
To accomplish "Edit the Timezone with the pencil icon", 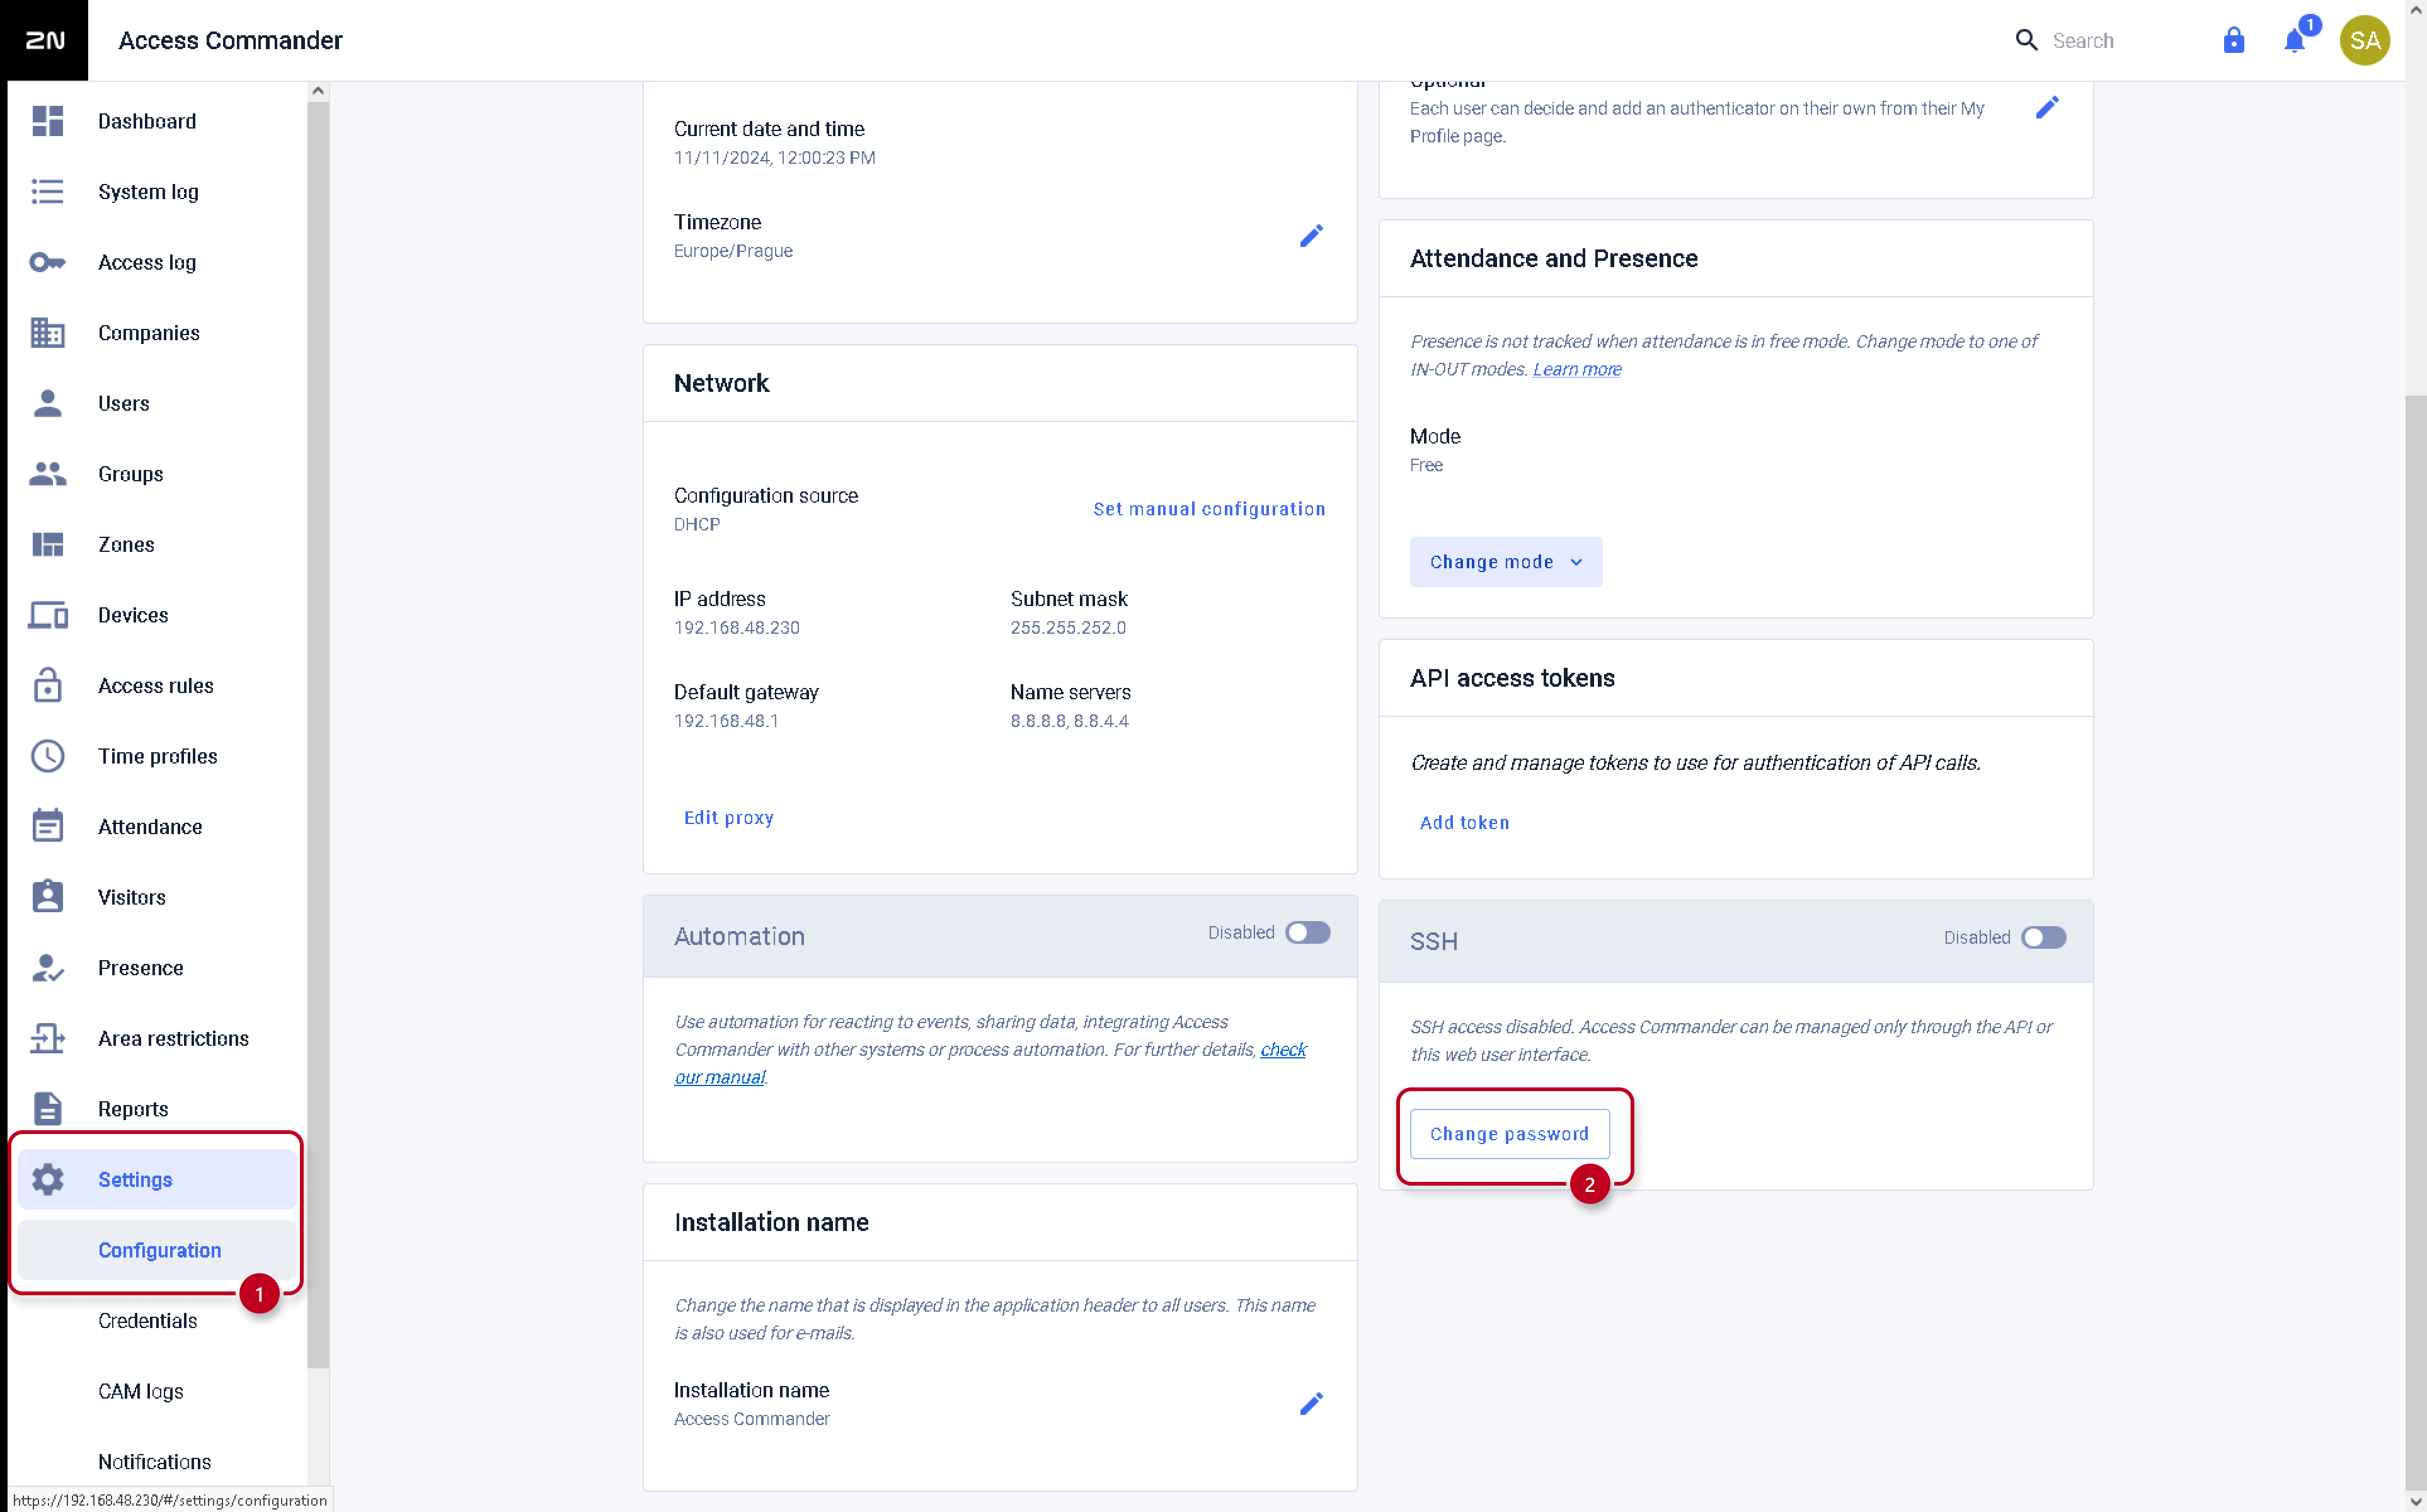I will pyautogui.click(x=1311, y=236).
